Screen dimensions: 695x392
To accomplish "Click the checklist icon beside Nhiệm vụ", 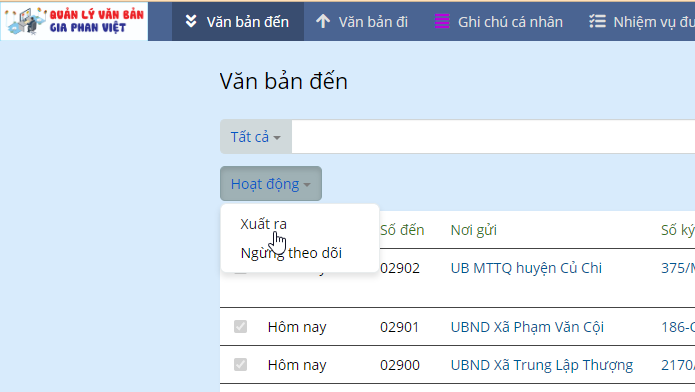I will tap(597, 21).
